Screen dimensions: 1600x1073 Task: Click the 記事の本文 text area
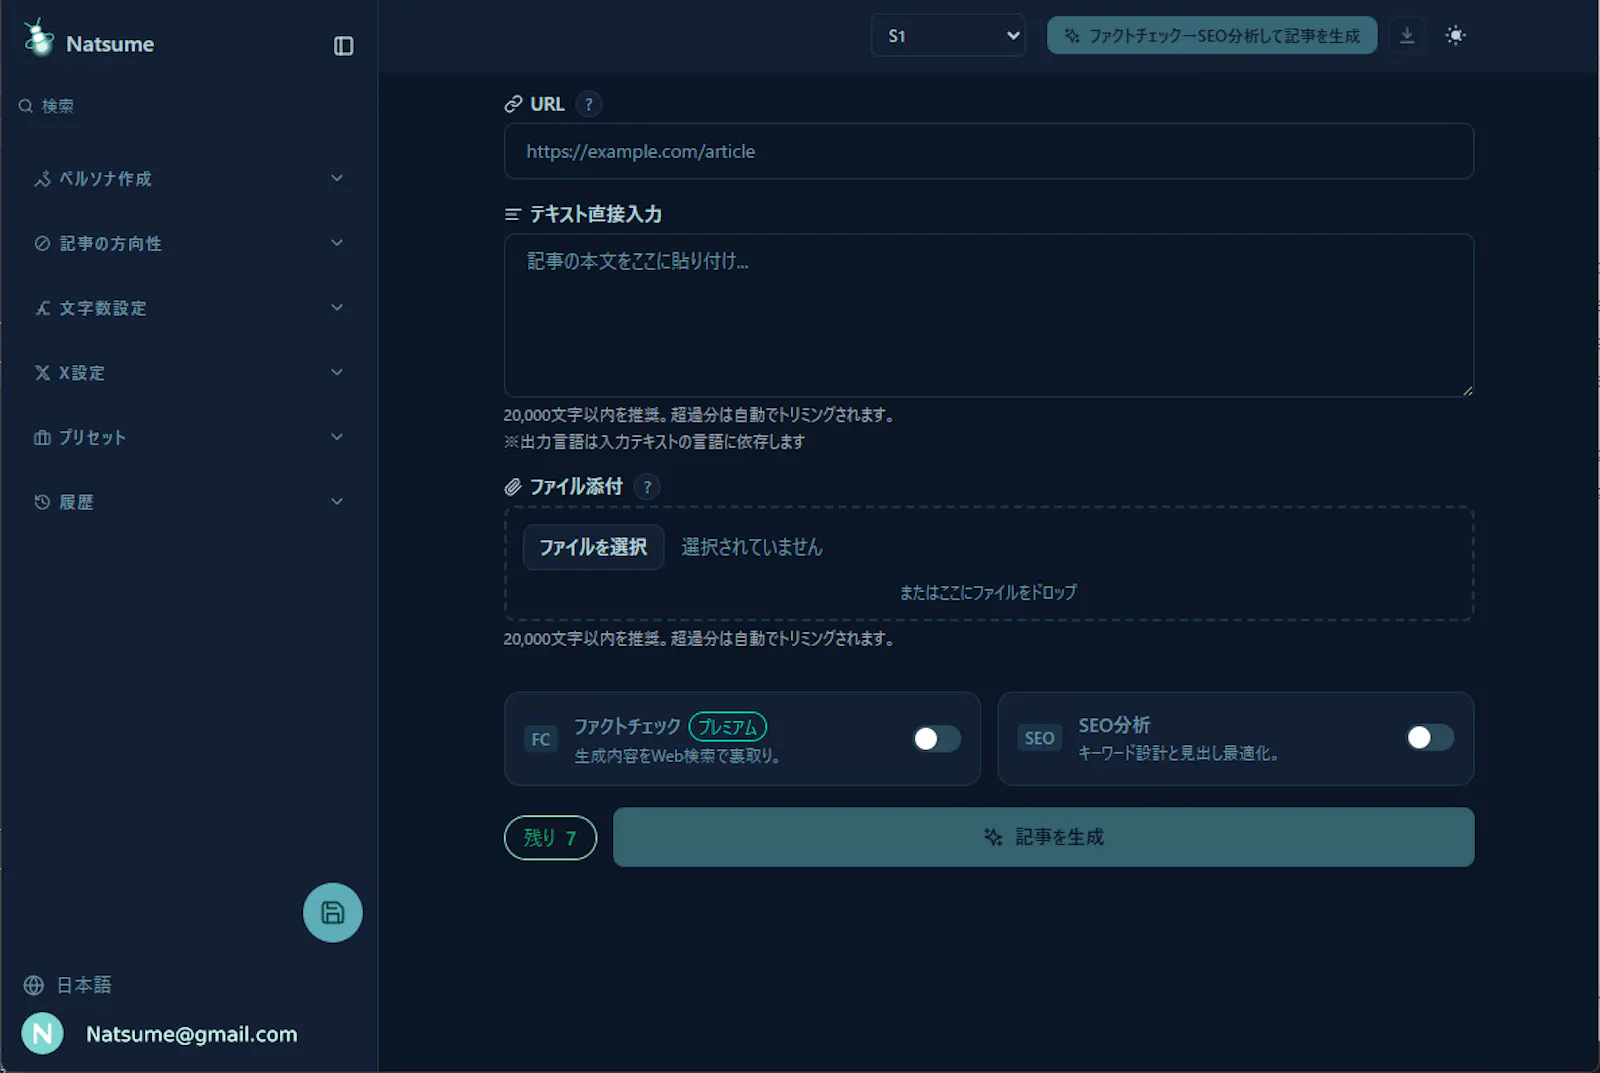point(989,316)
